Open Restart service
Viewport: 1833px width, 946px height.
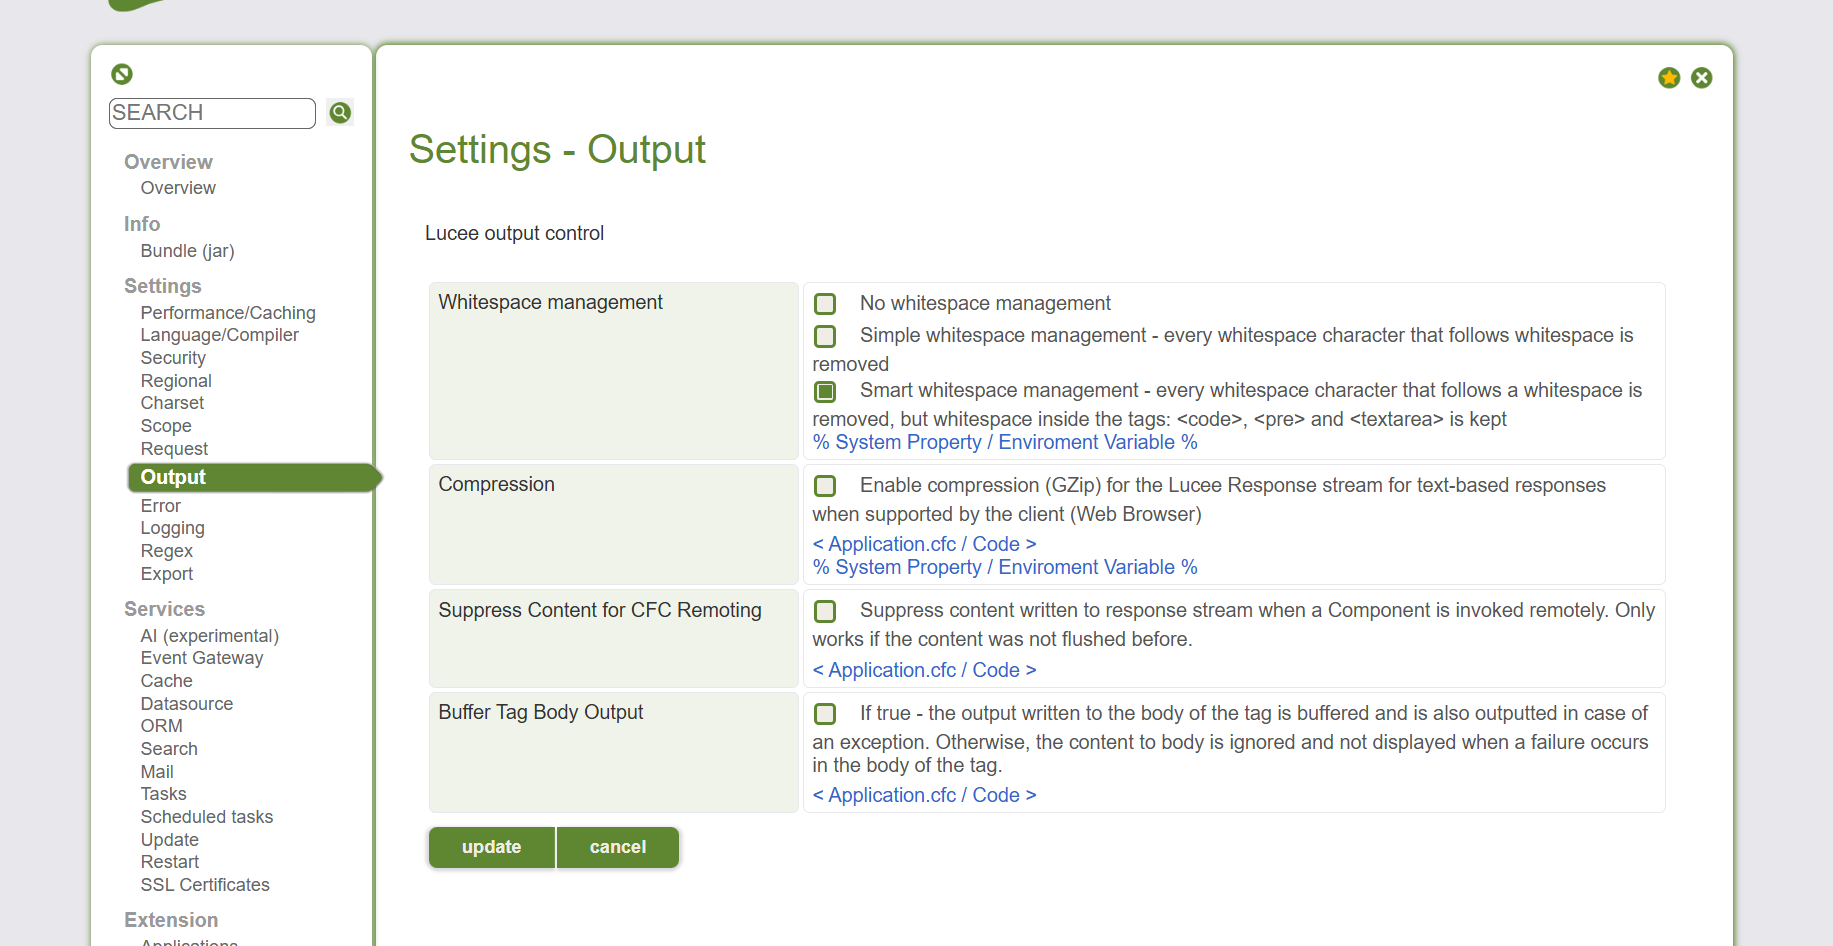tap(170, 862)
